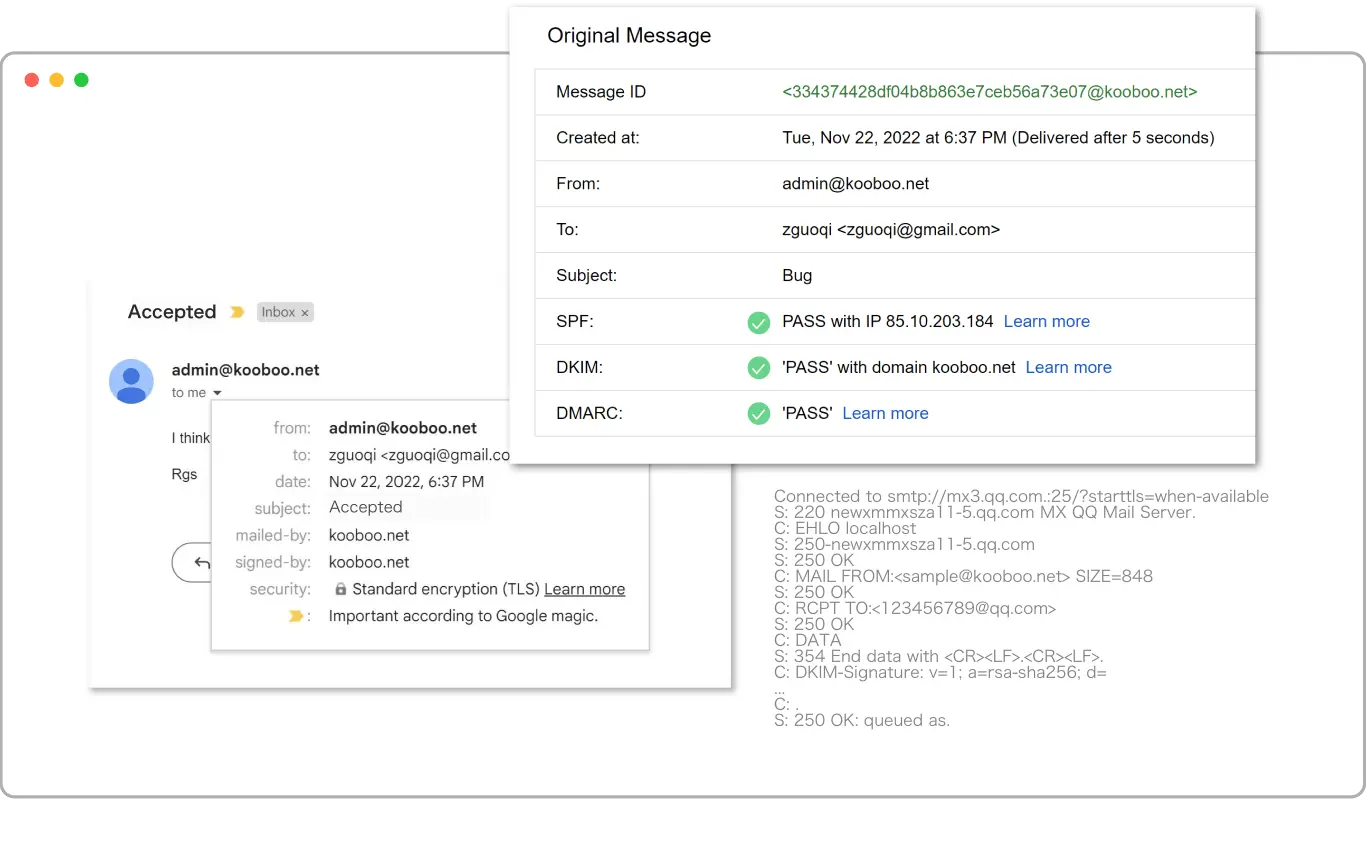
Task: Click the lock icon beside Standard encryption
Action: click(x=340, y=590)
